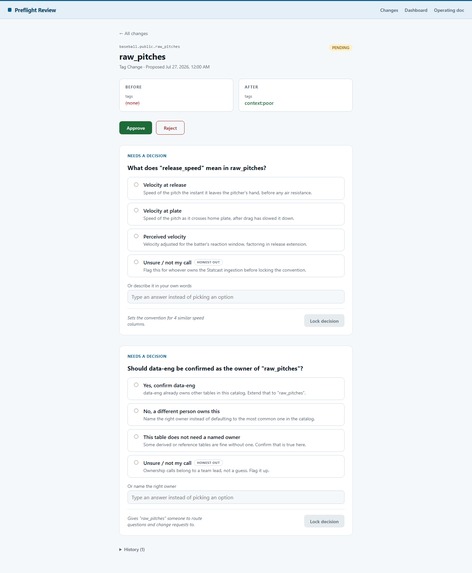Select the Velocity at release radio option

[x=136, y=185]
